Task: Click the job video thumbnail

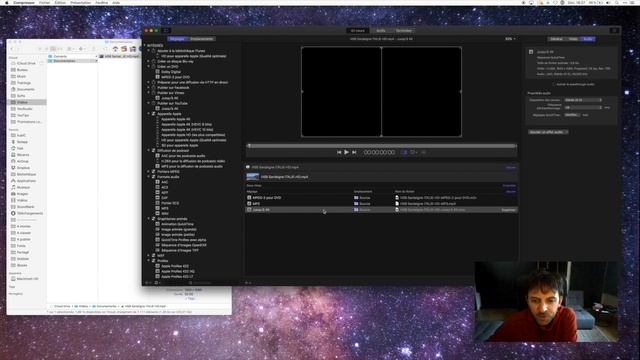Action: click(253, 177)
